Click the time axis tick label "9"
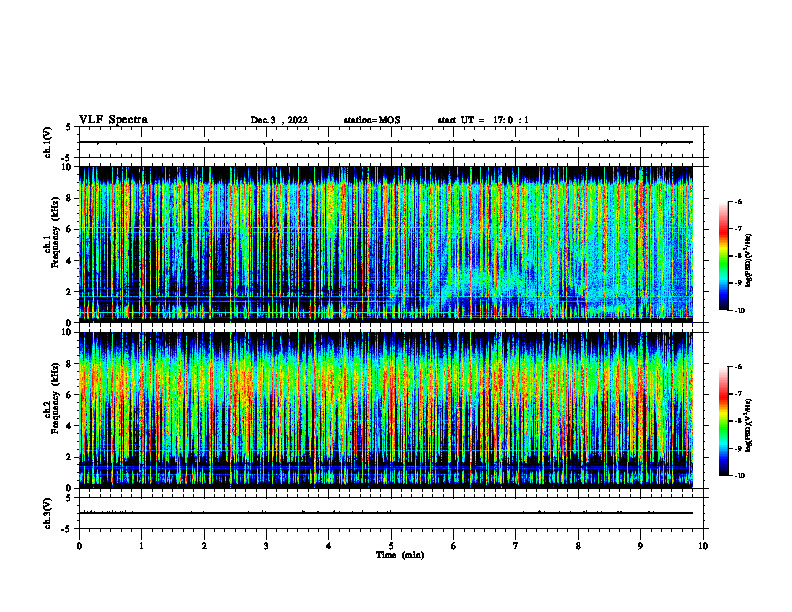This screenshot has width=792, height=612. click(x=640, y=546)
